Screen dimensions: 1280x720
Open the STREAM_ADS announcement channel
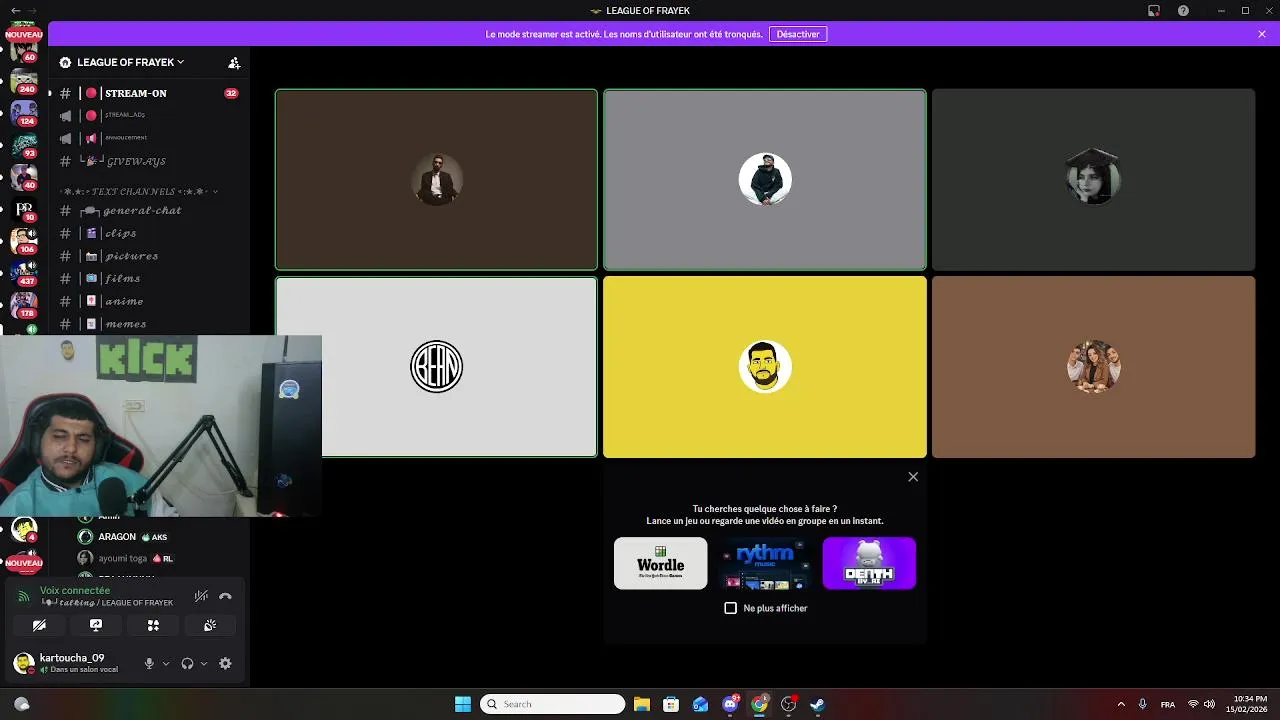click(148, 115)
